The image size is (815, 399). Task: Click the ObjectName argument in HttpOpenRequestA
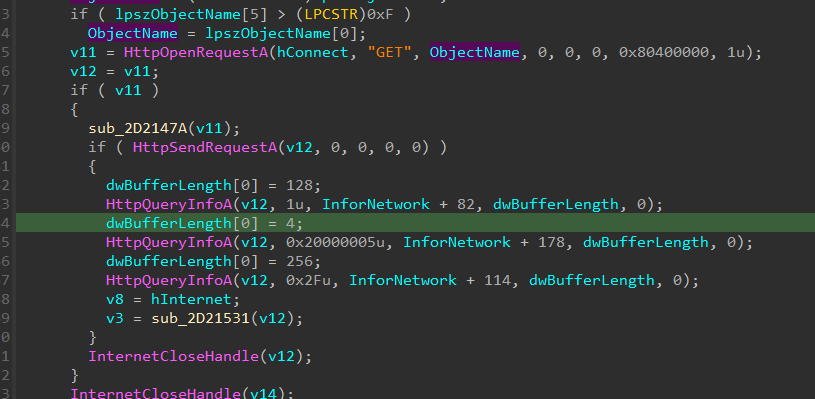point(475,52)
